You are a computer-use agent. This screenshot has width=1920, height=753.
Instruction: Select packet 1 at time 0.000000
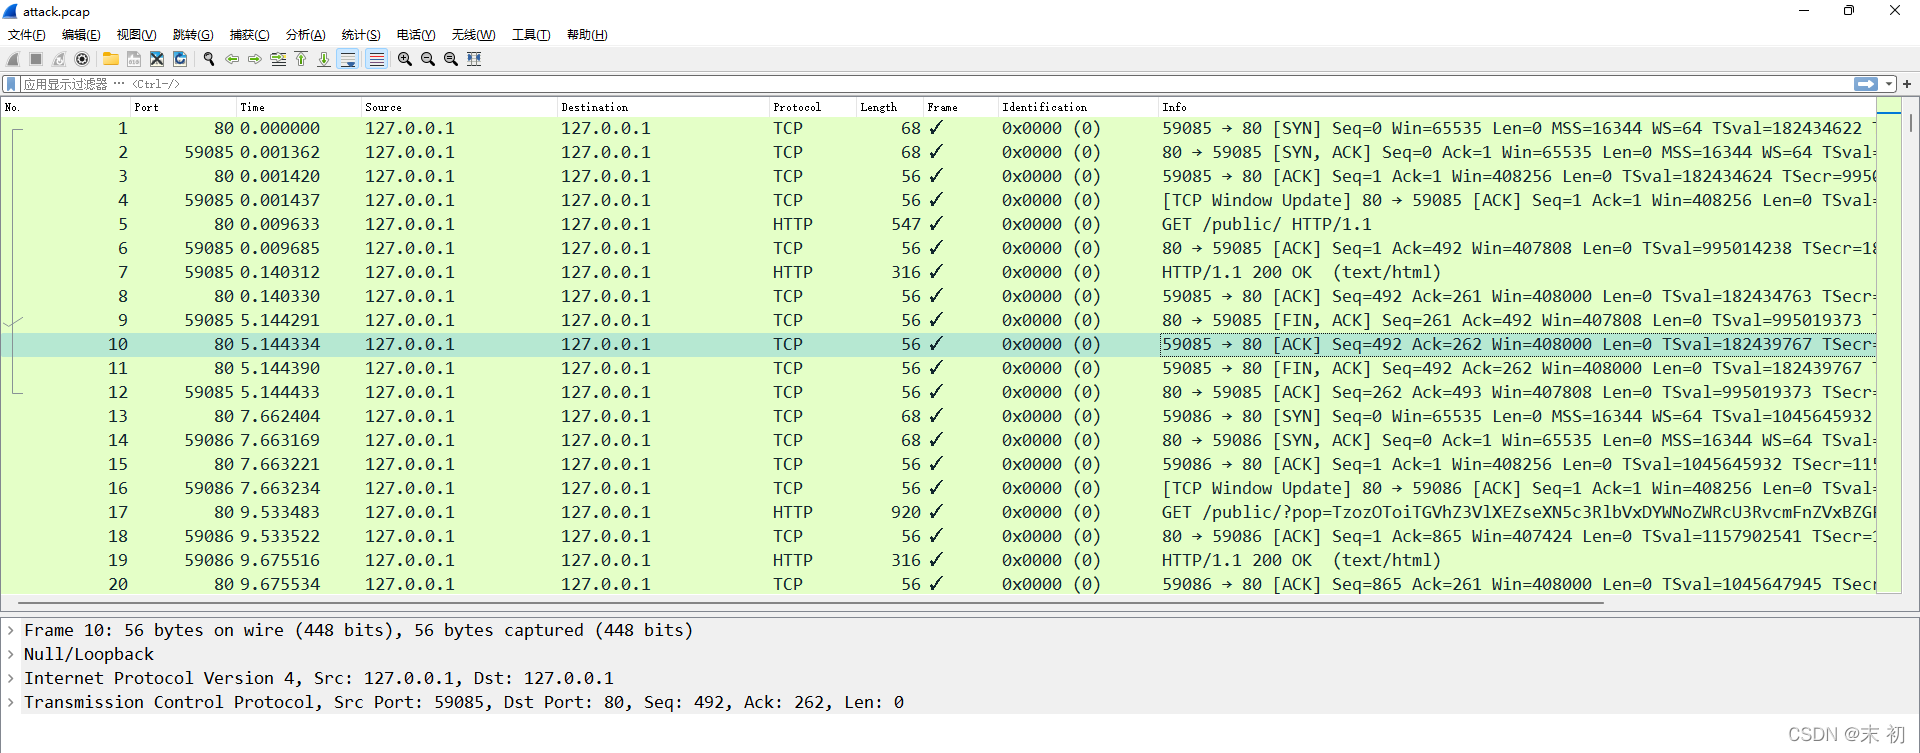click(x=938, y=128)
